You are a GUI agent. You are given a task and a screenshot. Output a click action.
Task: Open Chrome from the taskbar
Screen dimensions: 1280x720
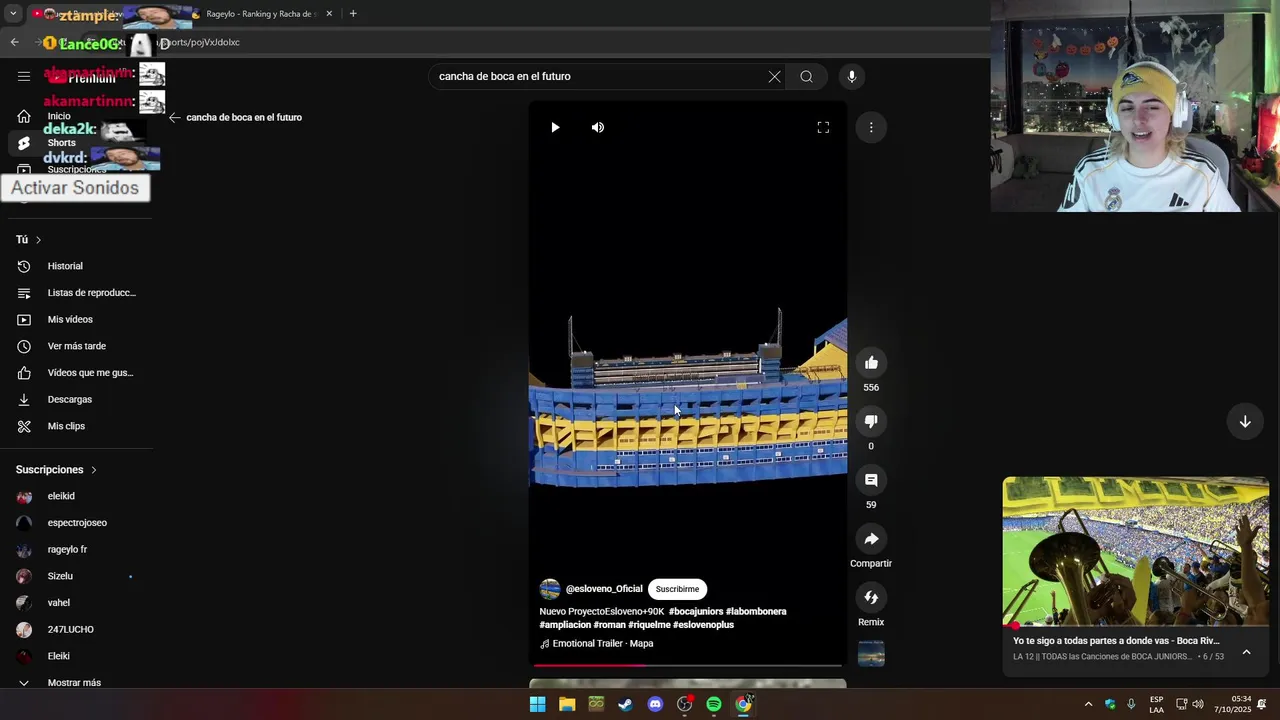[x=743, y=704]
